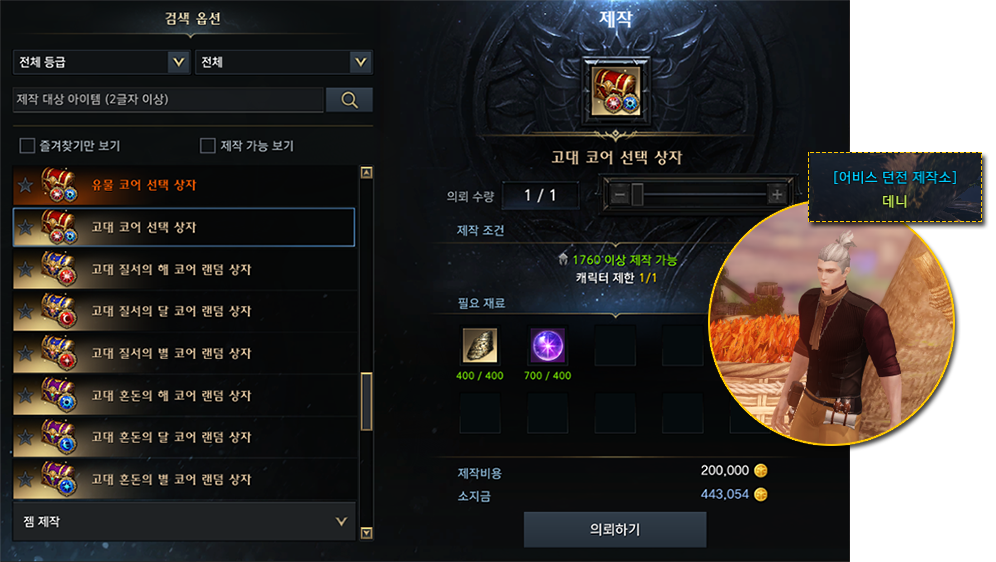
Task: Enable 즐겨찾기만 보기 checkbox
Action: 27,146
